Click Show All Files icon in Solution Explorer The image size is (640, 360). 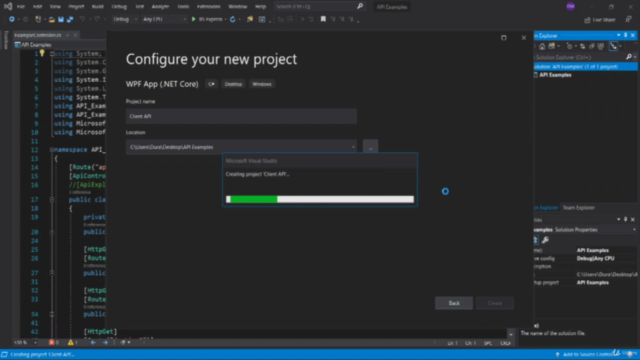click(x=600, y=46)
